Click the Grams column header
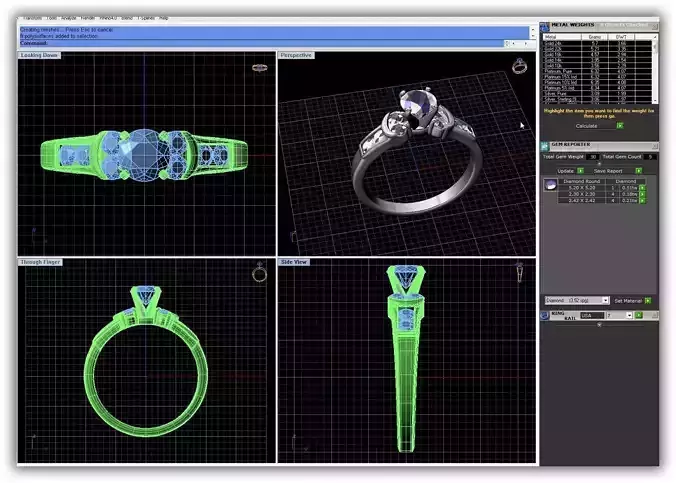 (595, 37)
